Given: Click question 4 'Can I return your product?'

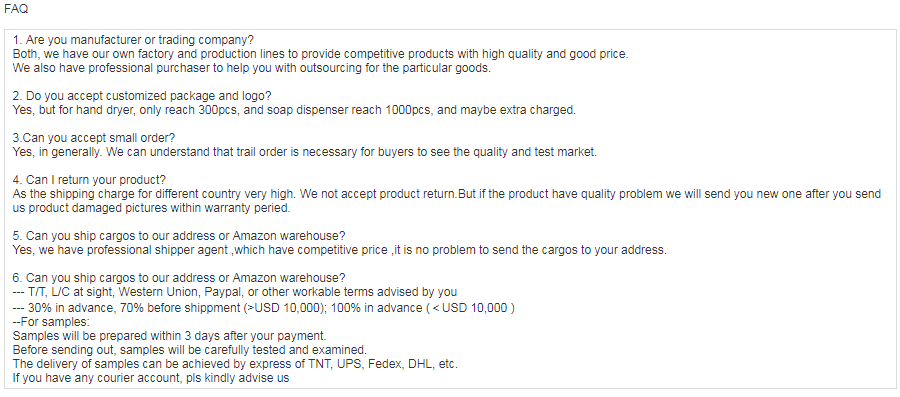Looking at the screenshot, I should click(89, 180).
